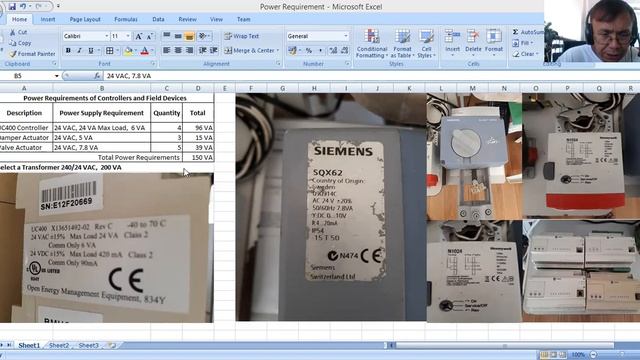This screenshot has width=640, height=360.
Task: Toggle Underline formatting
Action: coord(91,51)
